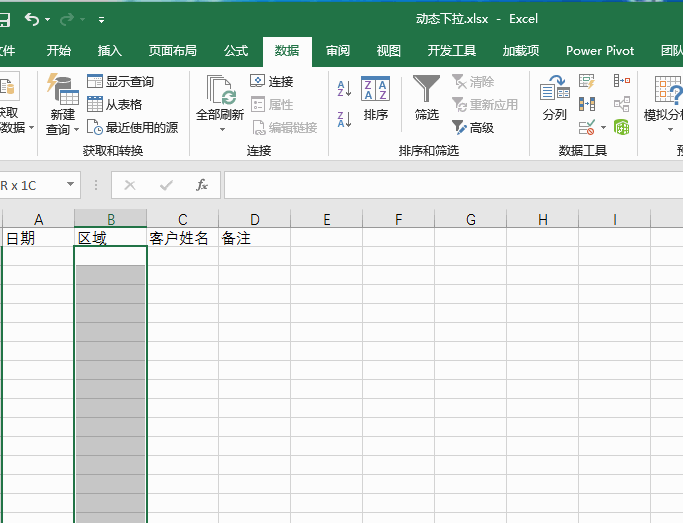Click the 清除 filter button
The height and width of the screenshot is (523, 683).
tap(473, 81)
